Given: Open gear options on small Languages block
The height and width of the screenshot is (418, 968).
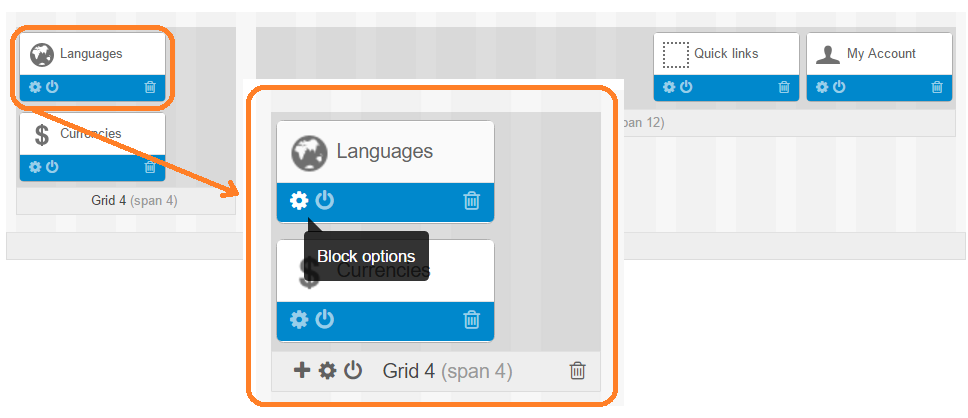Looking at the screenshot, I should 35,87.
